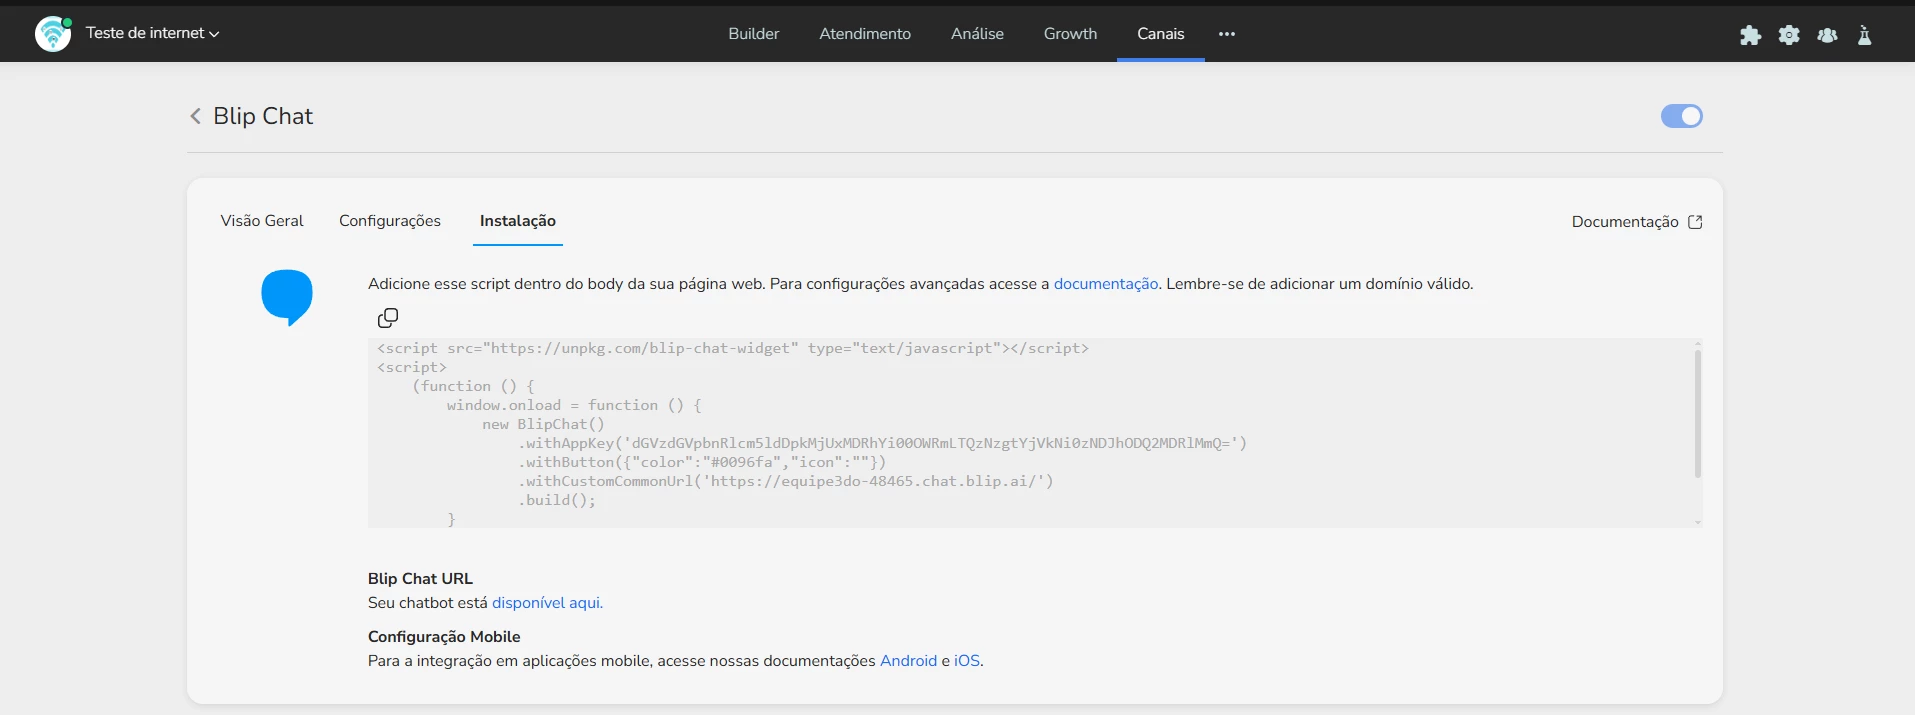Select the Canais menu item
Viewport: 1915px width, 715px height.
point(1160,33)
